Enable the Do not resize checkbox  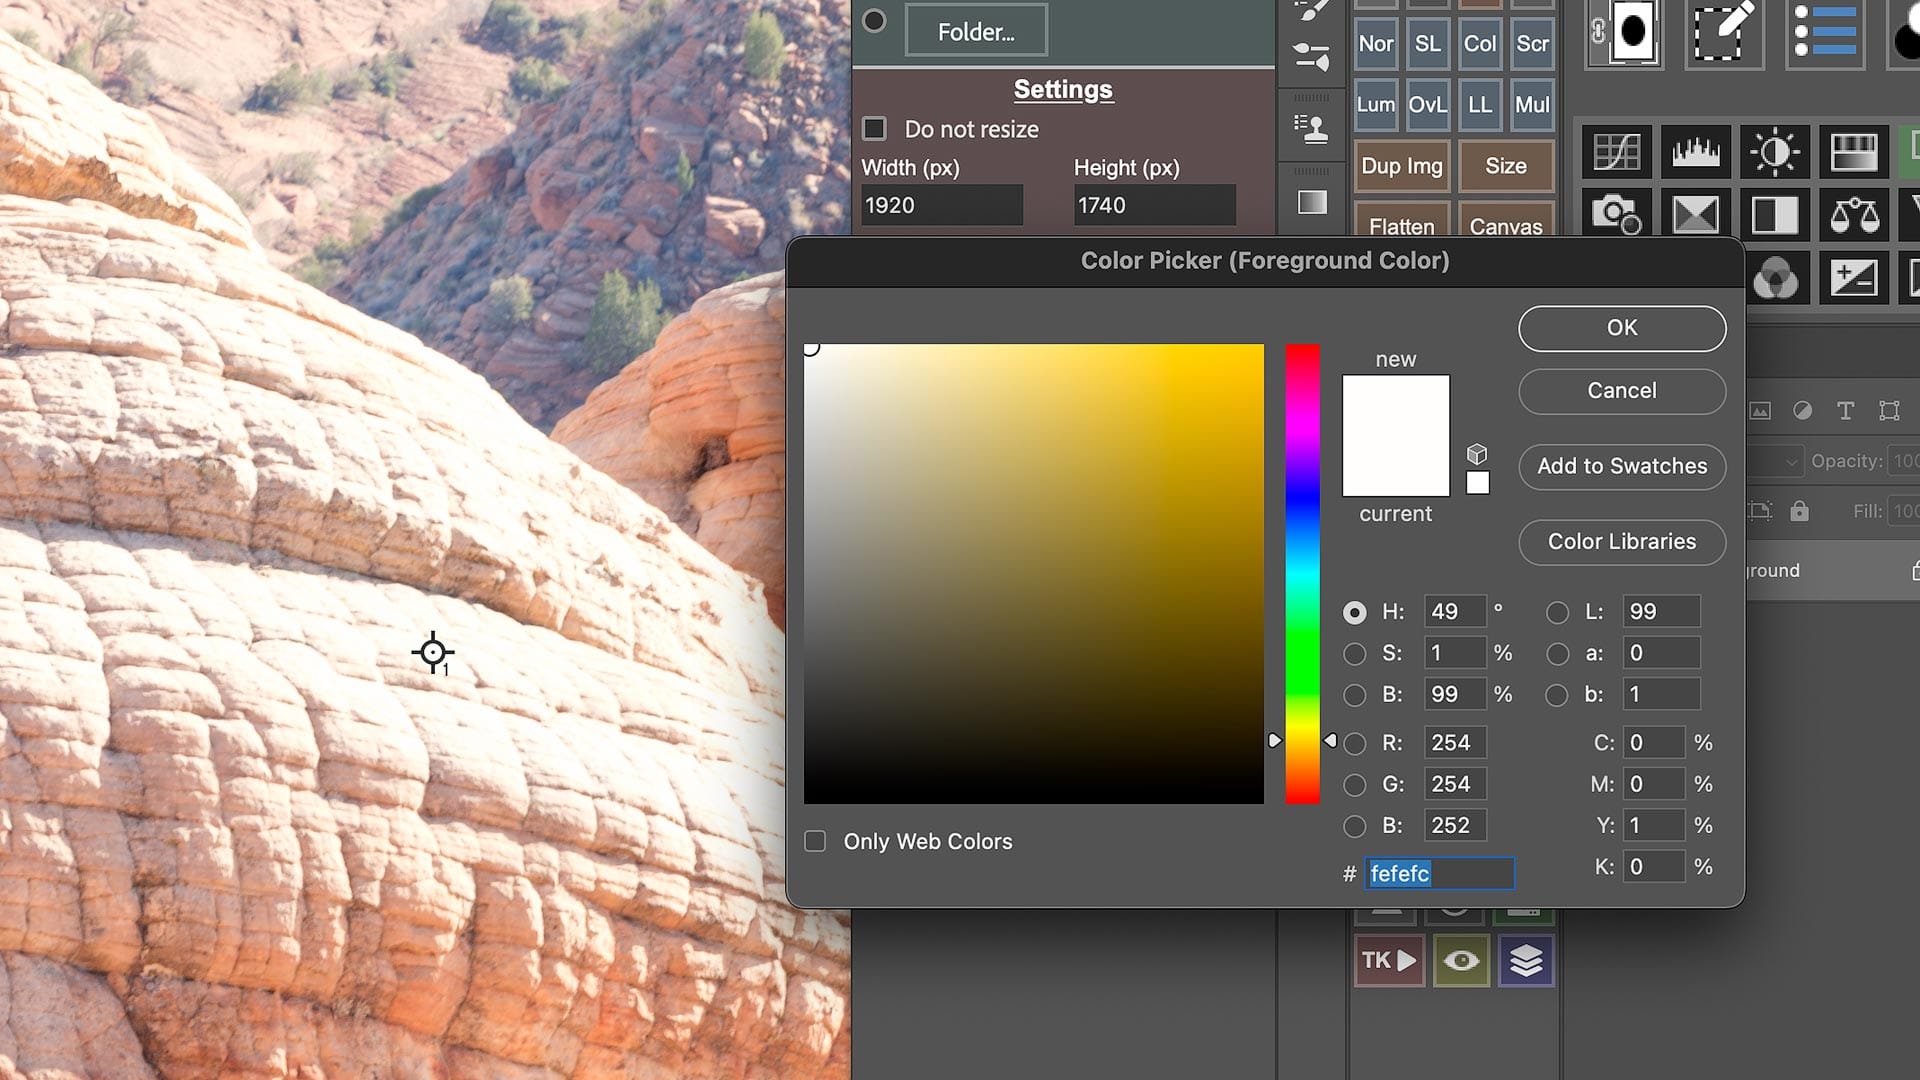(x=875, y=128)
